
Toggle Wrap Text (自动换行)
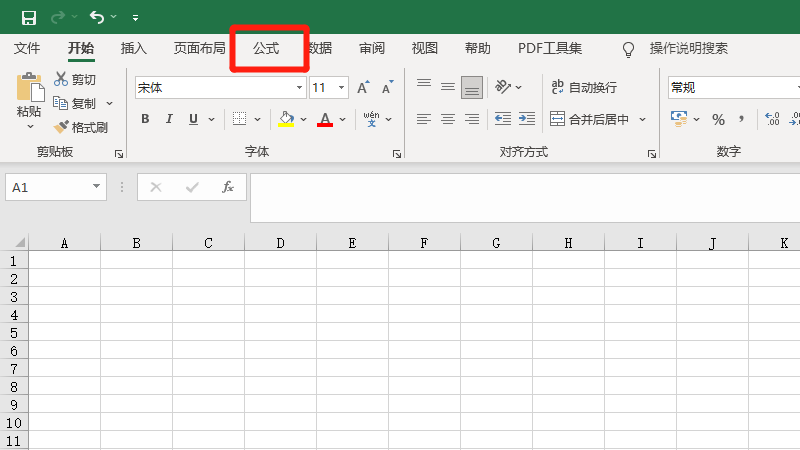tap(584, 88)
